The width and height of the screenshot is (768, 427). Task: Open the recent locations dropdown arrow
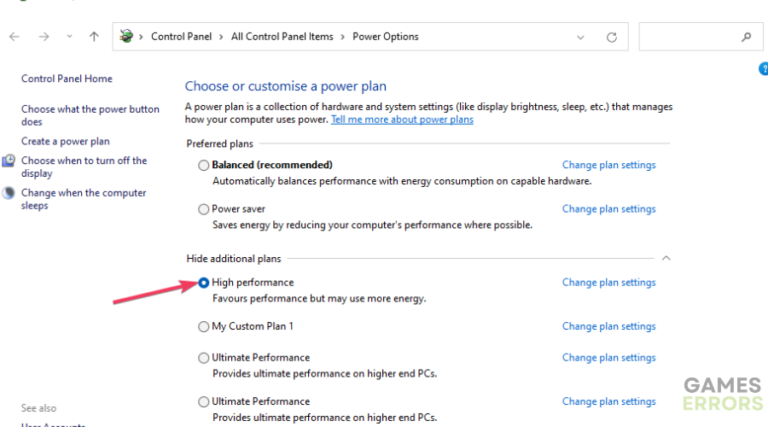[69, 37]
